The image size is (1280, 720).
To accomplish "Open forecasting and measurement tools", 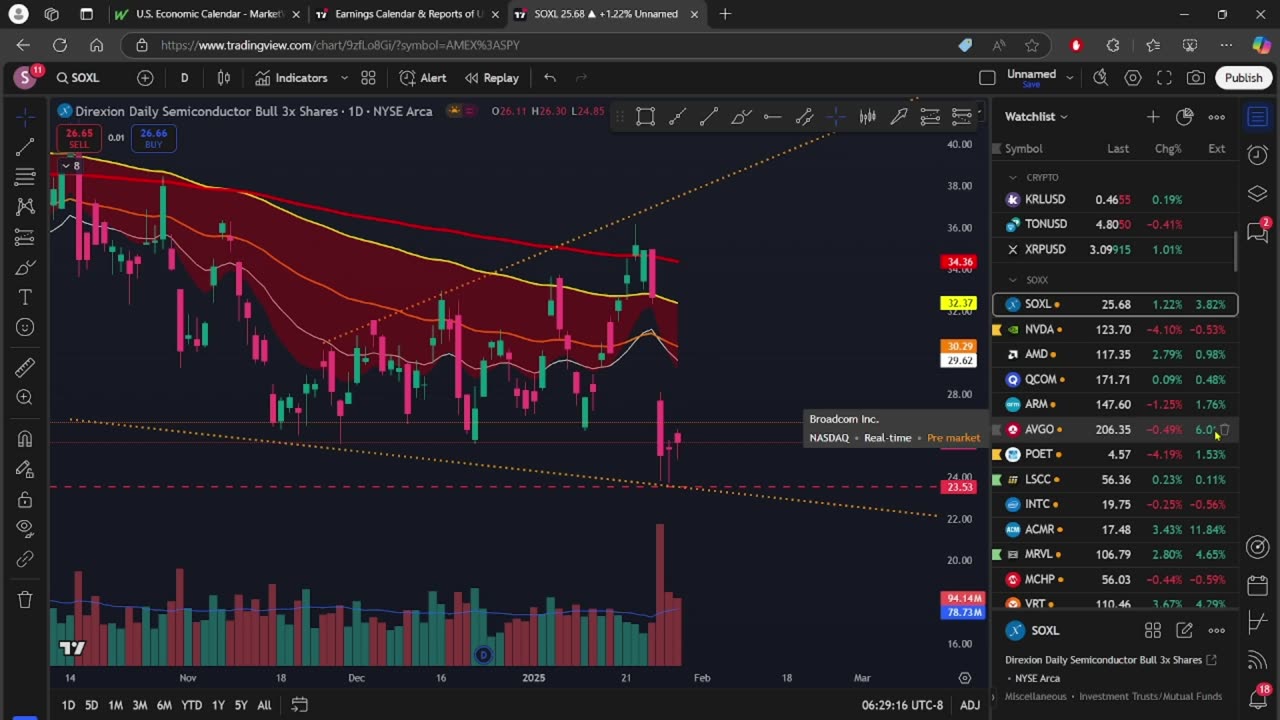I will coord(25,237).
